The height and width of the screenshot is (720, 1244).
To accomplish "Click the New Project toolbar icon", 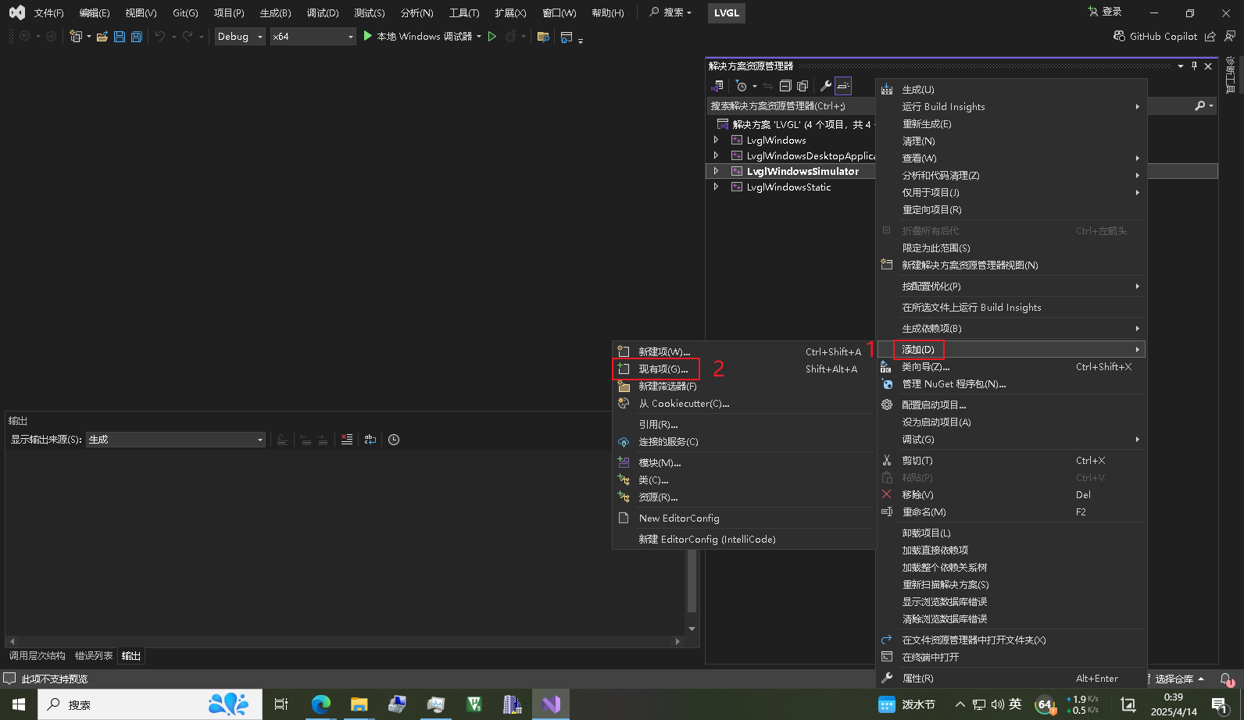I will (x=75, y=37).
